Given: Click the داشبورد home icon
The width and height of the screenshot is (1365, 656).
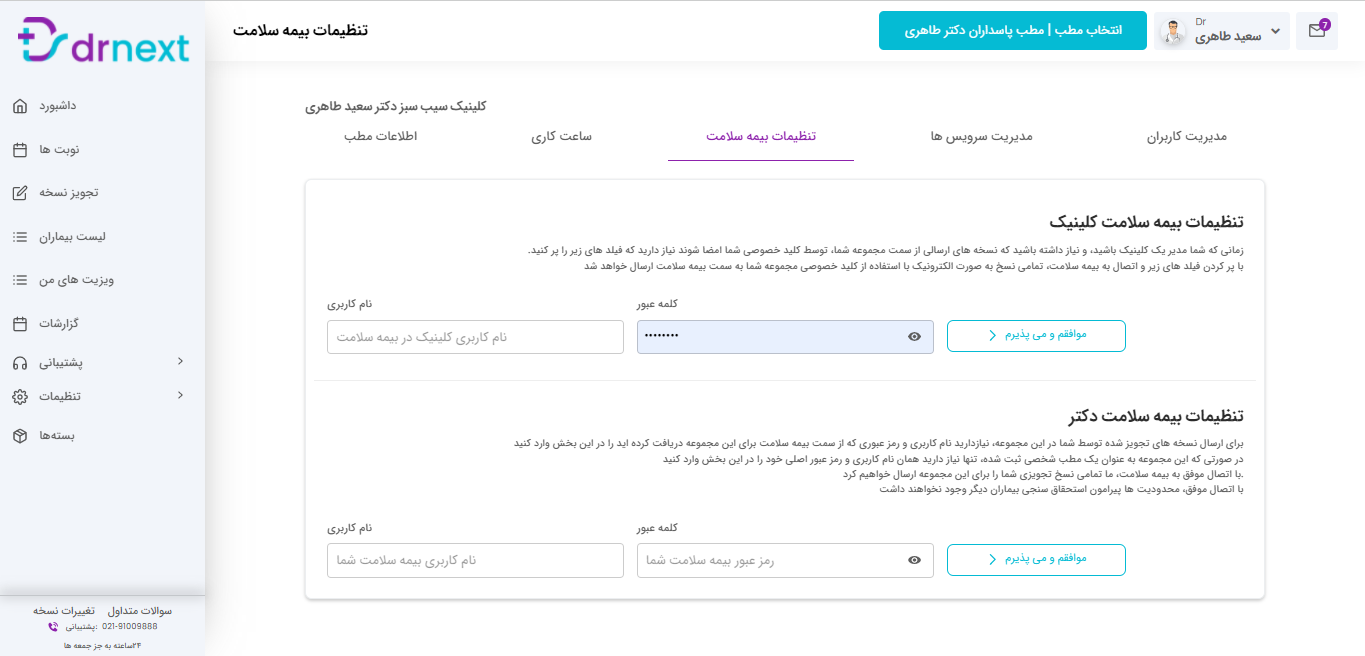Looking at the screenshot, I should (20, 106).
